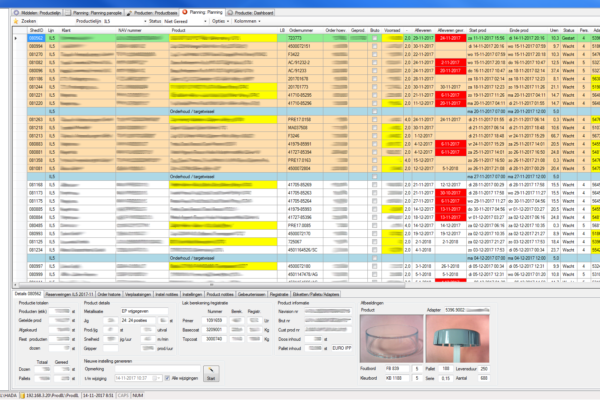Click the Producten: Productbasis brush icon
Viewport: 600px width, 400px height.
click(x=129, y=13)
